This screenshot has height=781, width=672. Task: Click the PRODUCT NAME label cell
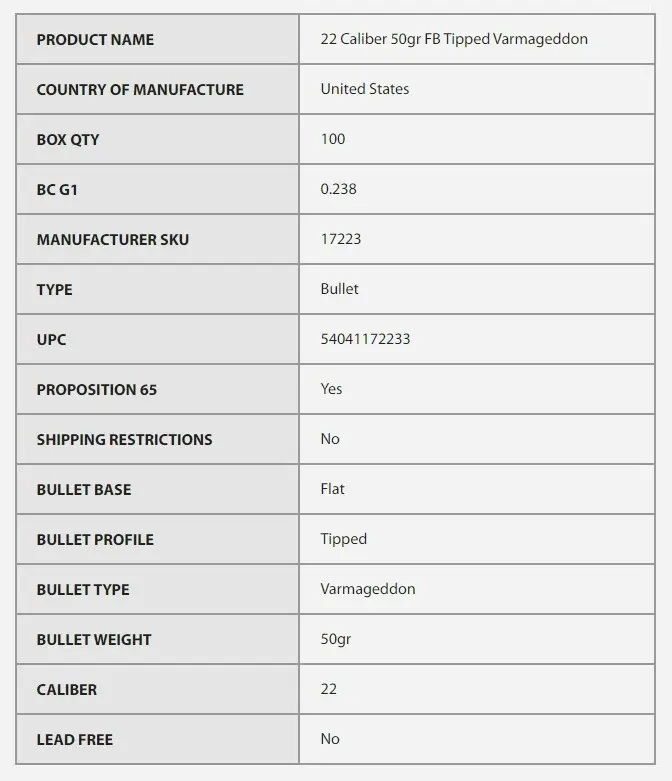[95, 40]
